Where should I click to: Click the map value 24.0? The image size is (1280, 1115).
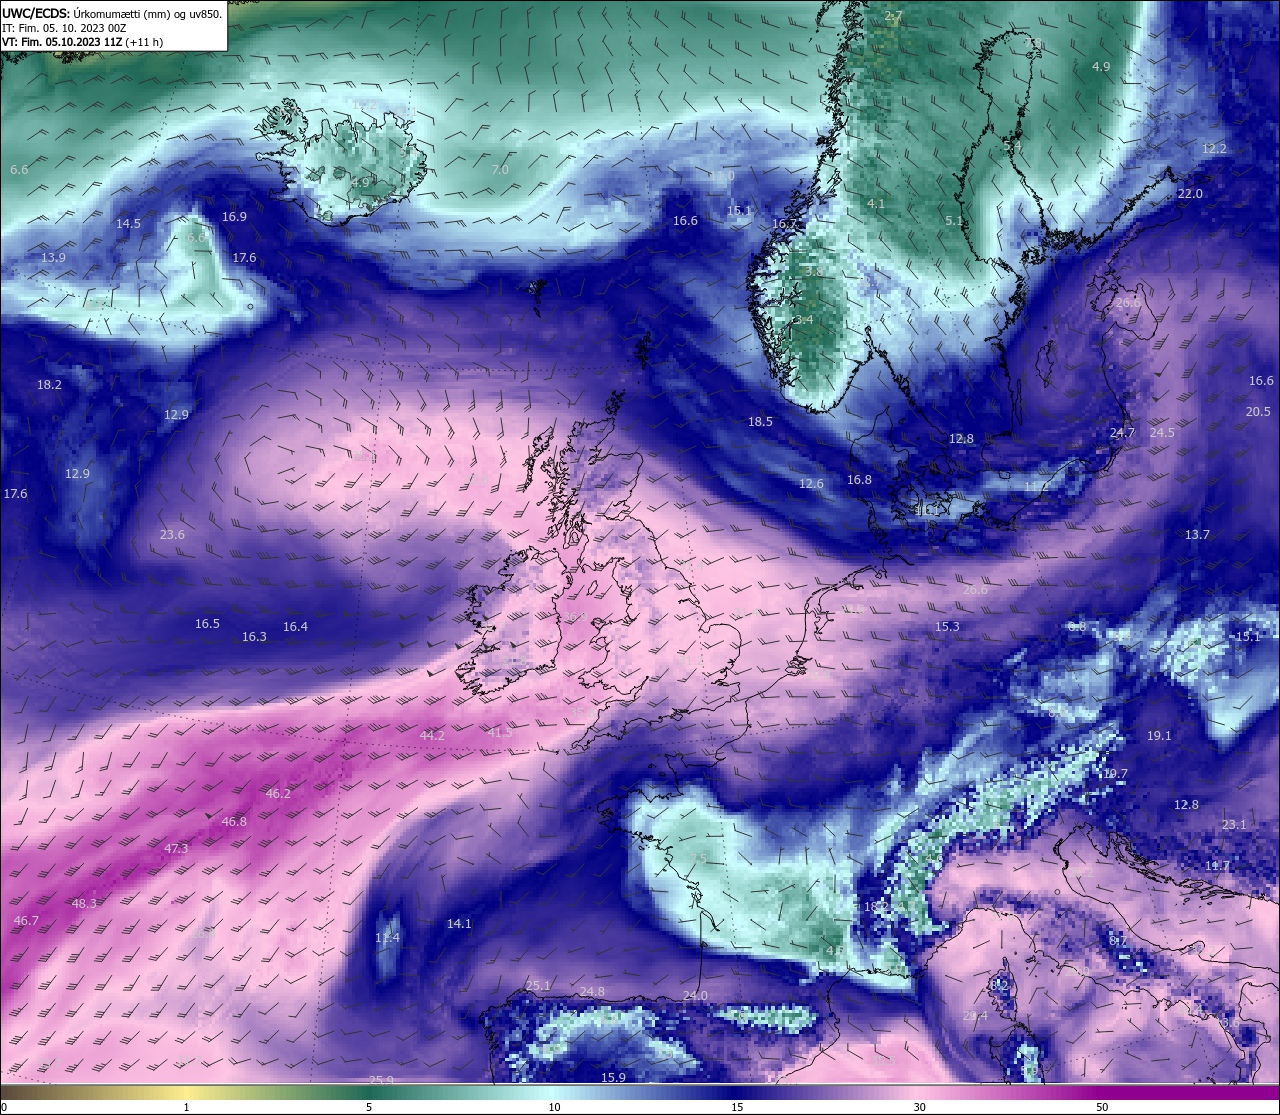pos(695,995)
